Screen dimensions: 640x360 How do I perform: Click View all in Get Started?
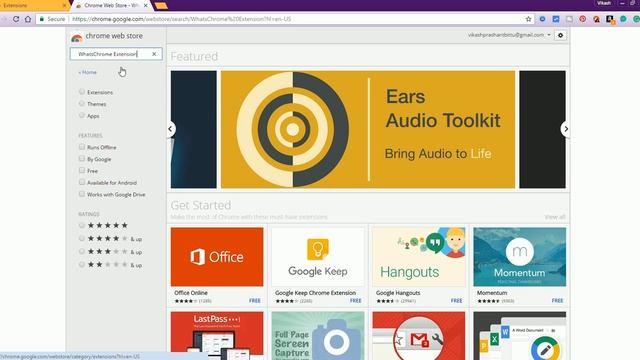pos(555,217)
